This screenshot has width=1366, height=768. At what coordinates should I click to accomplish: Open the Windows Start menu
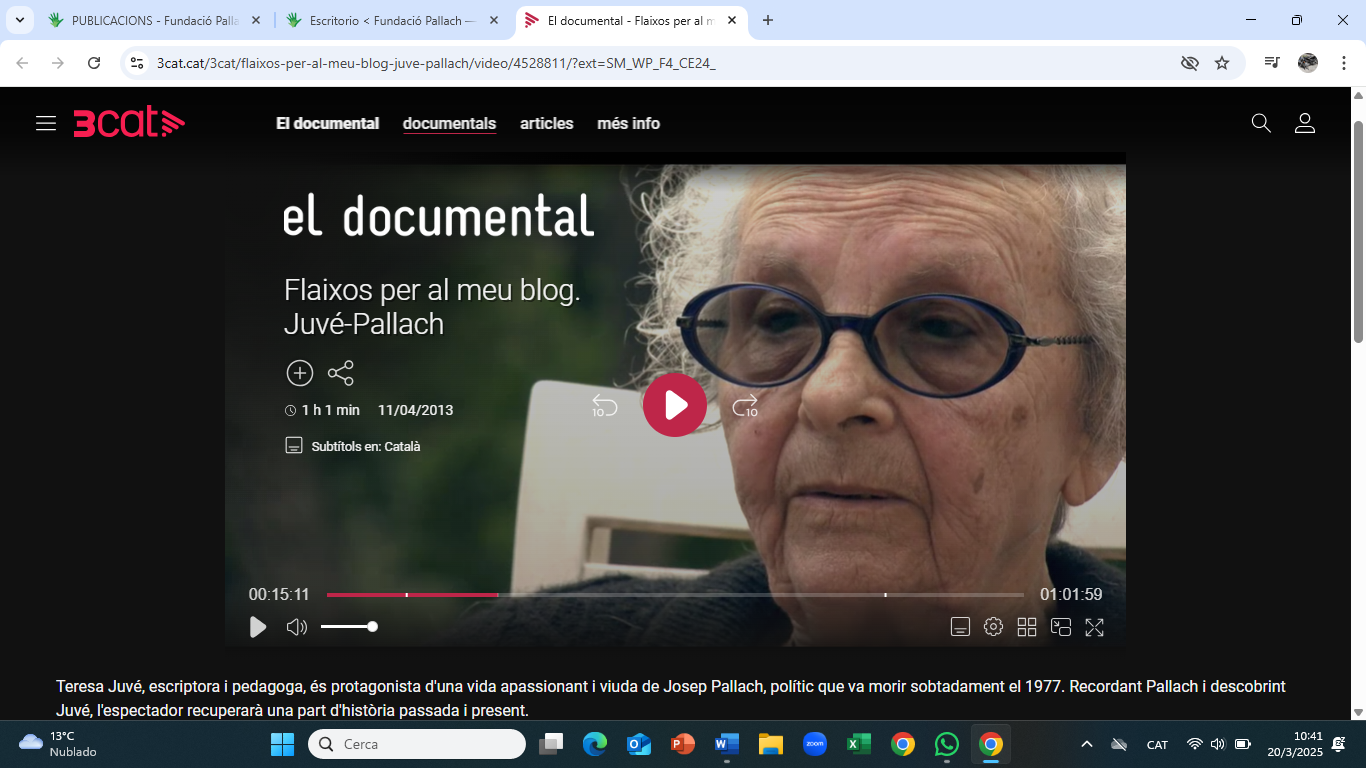click(x=283, y=744)
